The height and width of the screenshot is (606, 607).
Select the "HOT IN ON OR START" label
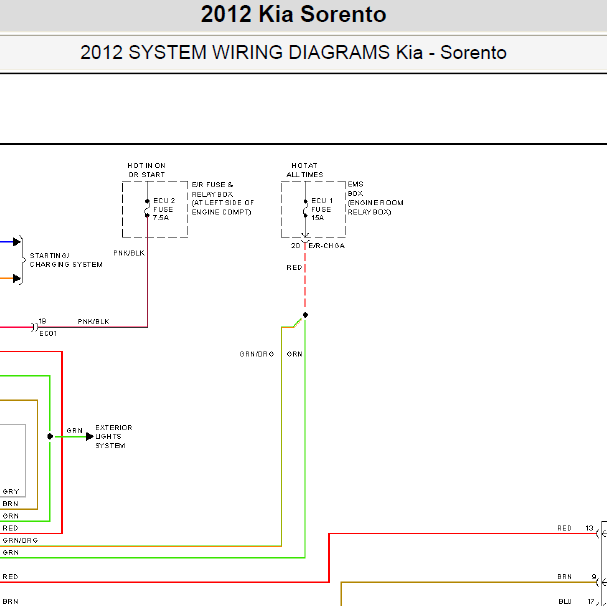[147, 170]
